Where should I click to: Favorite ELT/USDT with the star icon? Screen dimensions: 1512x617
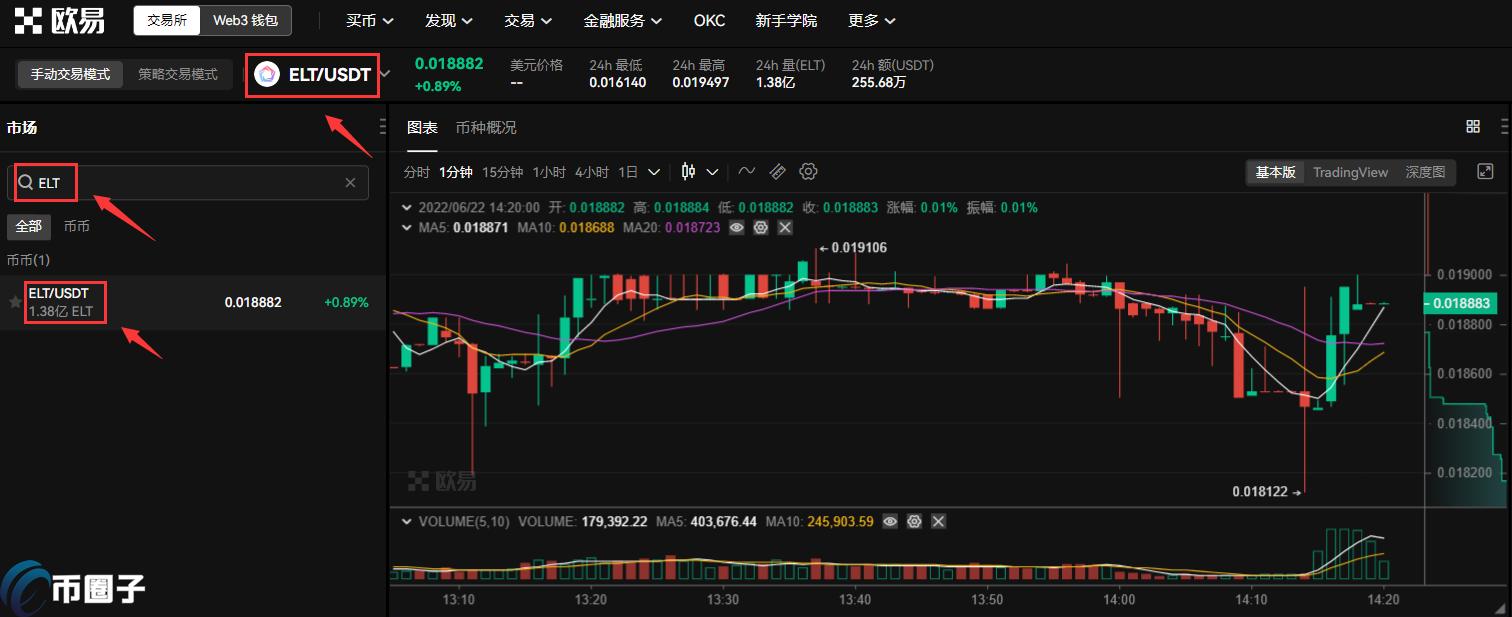click(15, 302)
